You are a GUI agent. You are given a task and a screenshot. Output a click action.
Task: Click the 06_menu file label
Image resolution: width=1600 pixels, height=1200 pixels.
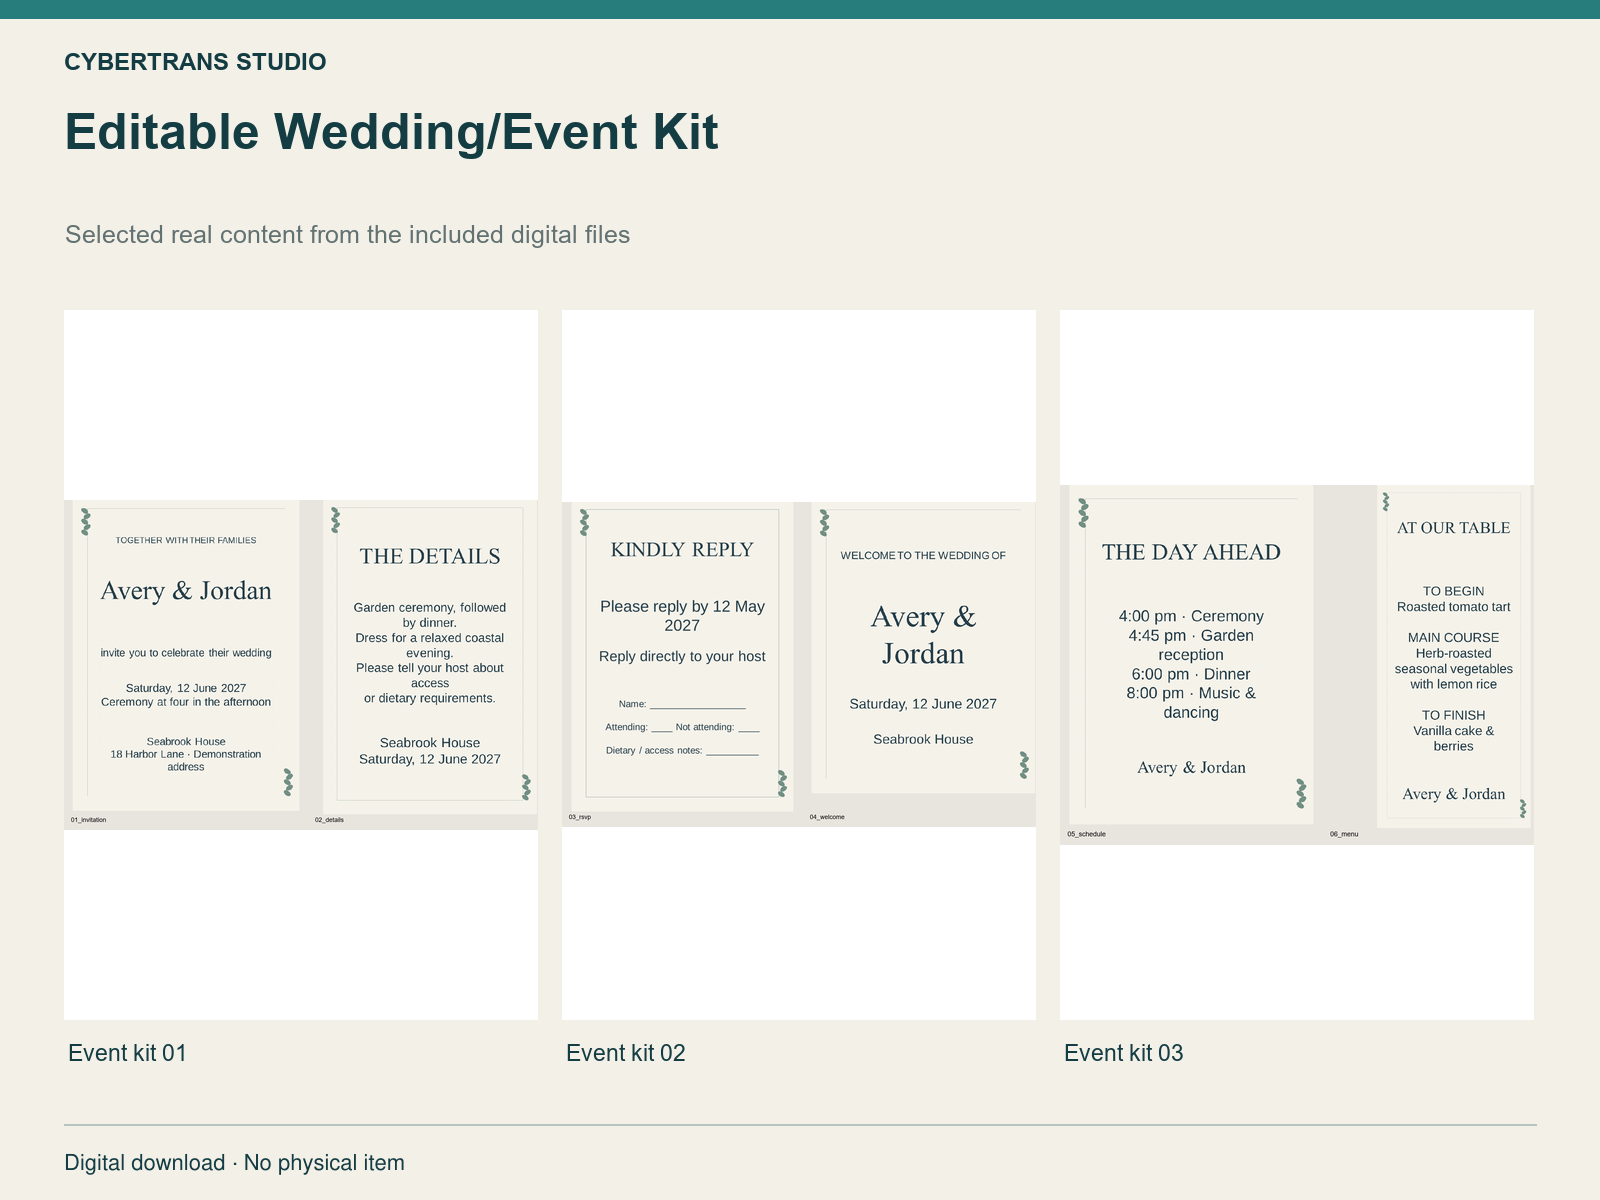[1344, 834]
